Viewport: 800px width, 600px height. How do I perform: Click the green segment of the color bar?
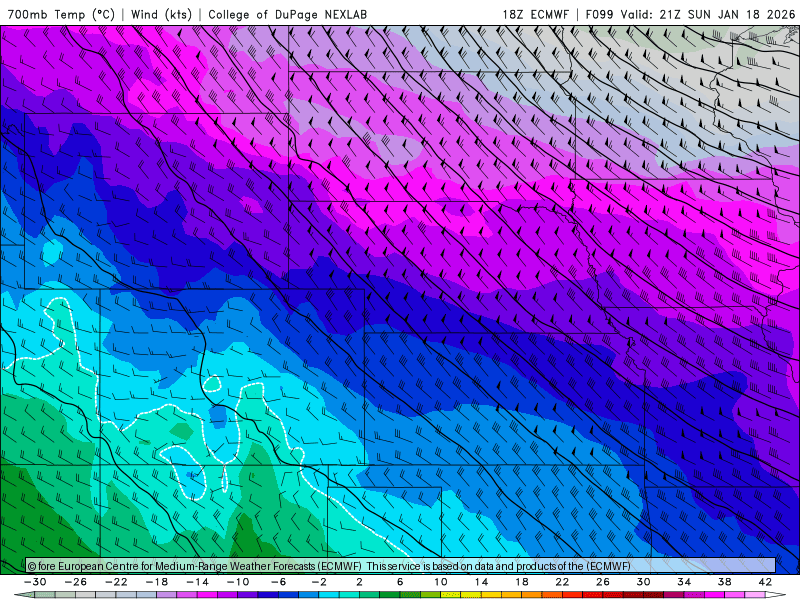coord(390,595)
